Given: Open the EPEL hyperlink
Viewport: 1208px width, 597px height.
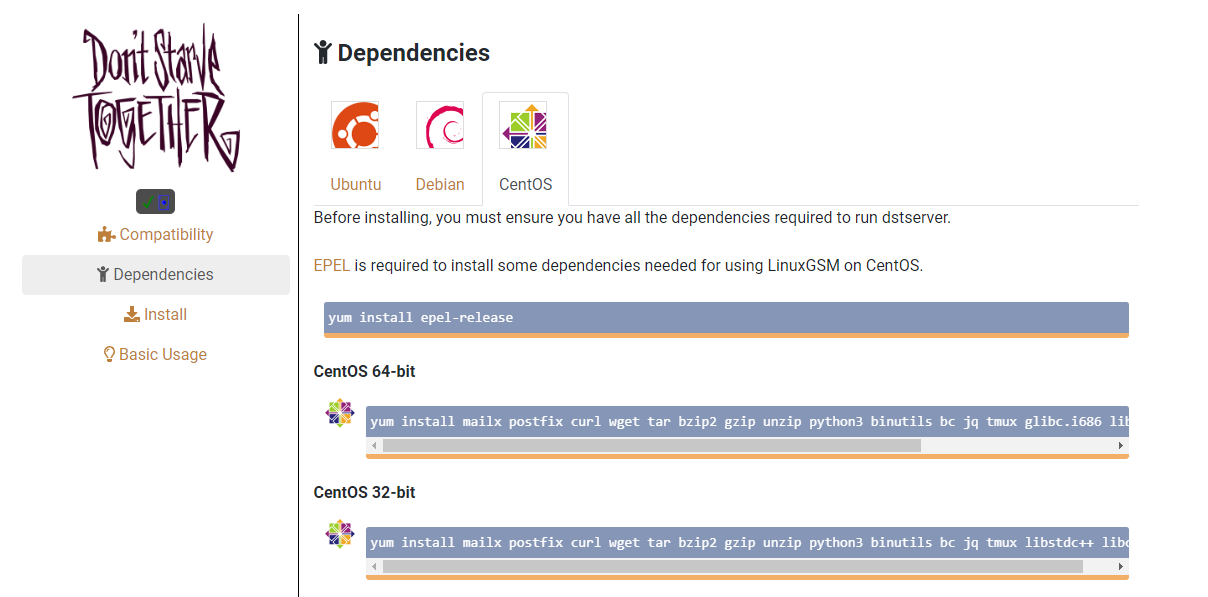Looking at the screenshot, I should pyautogui.click(x=332, y=266).
